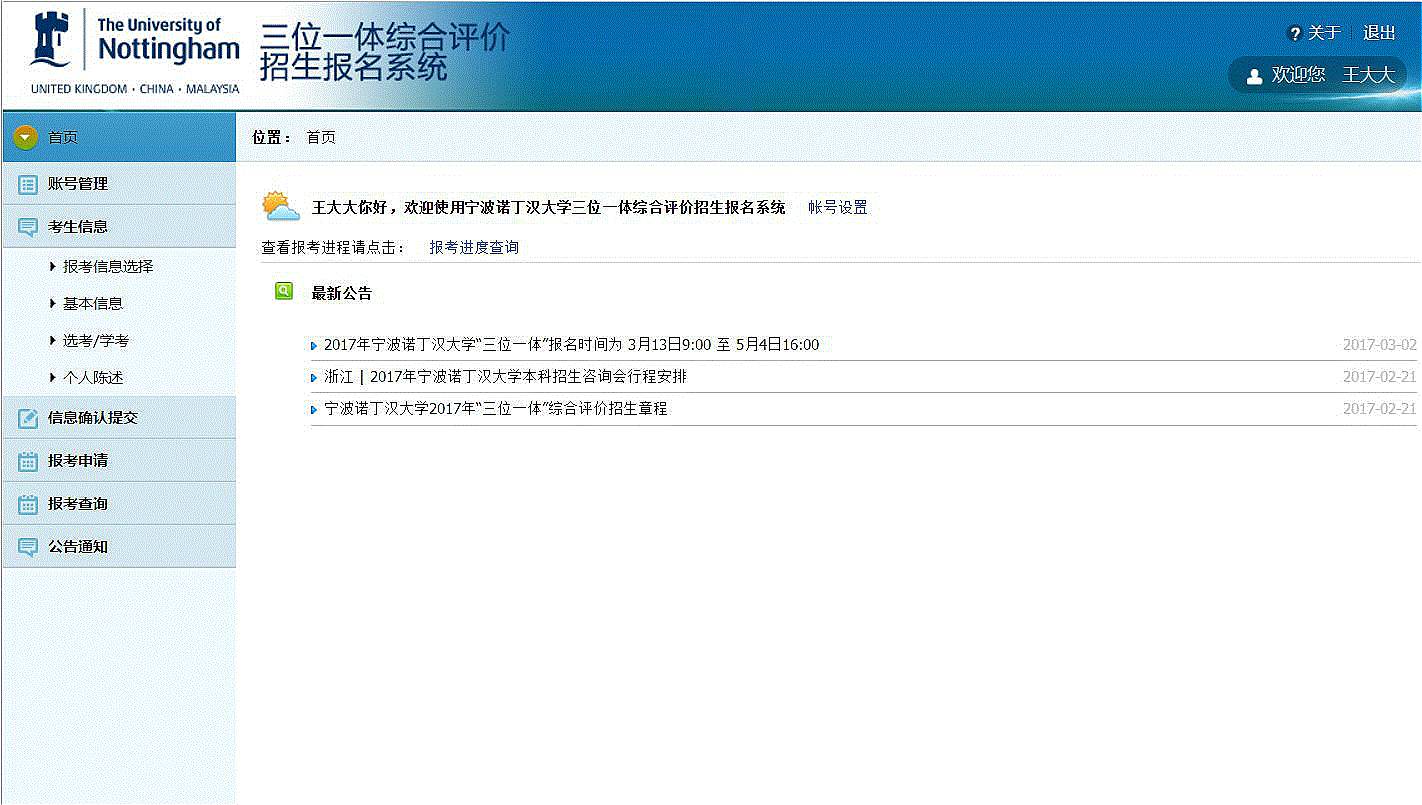Click the green magnifier icon beside 最新公告

coord(284,291)
